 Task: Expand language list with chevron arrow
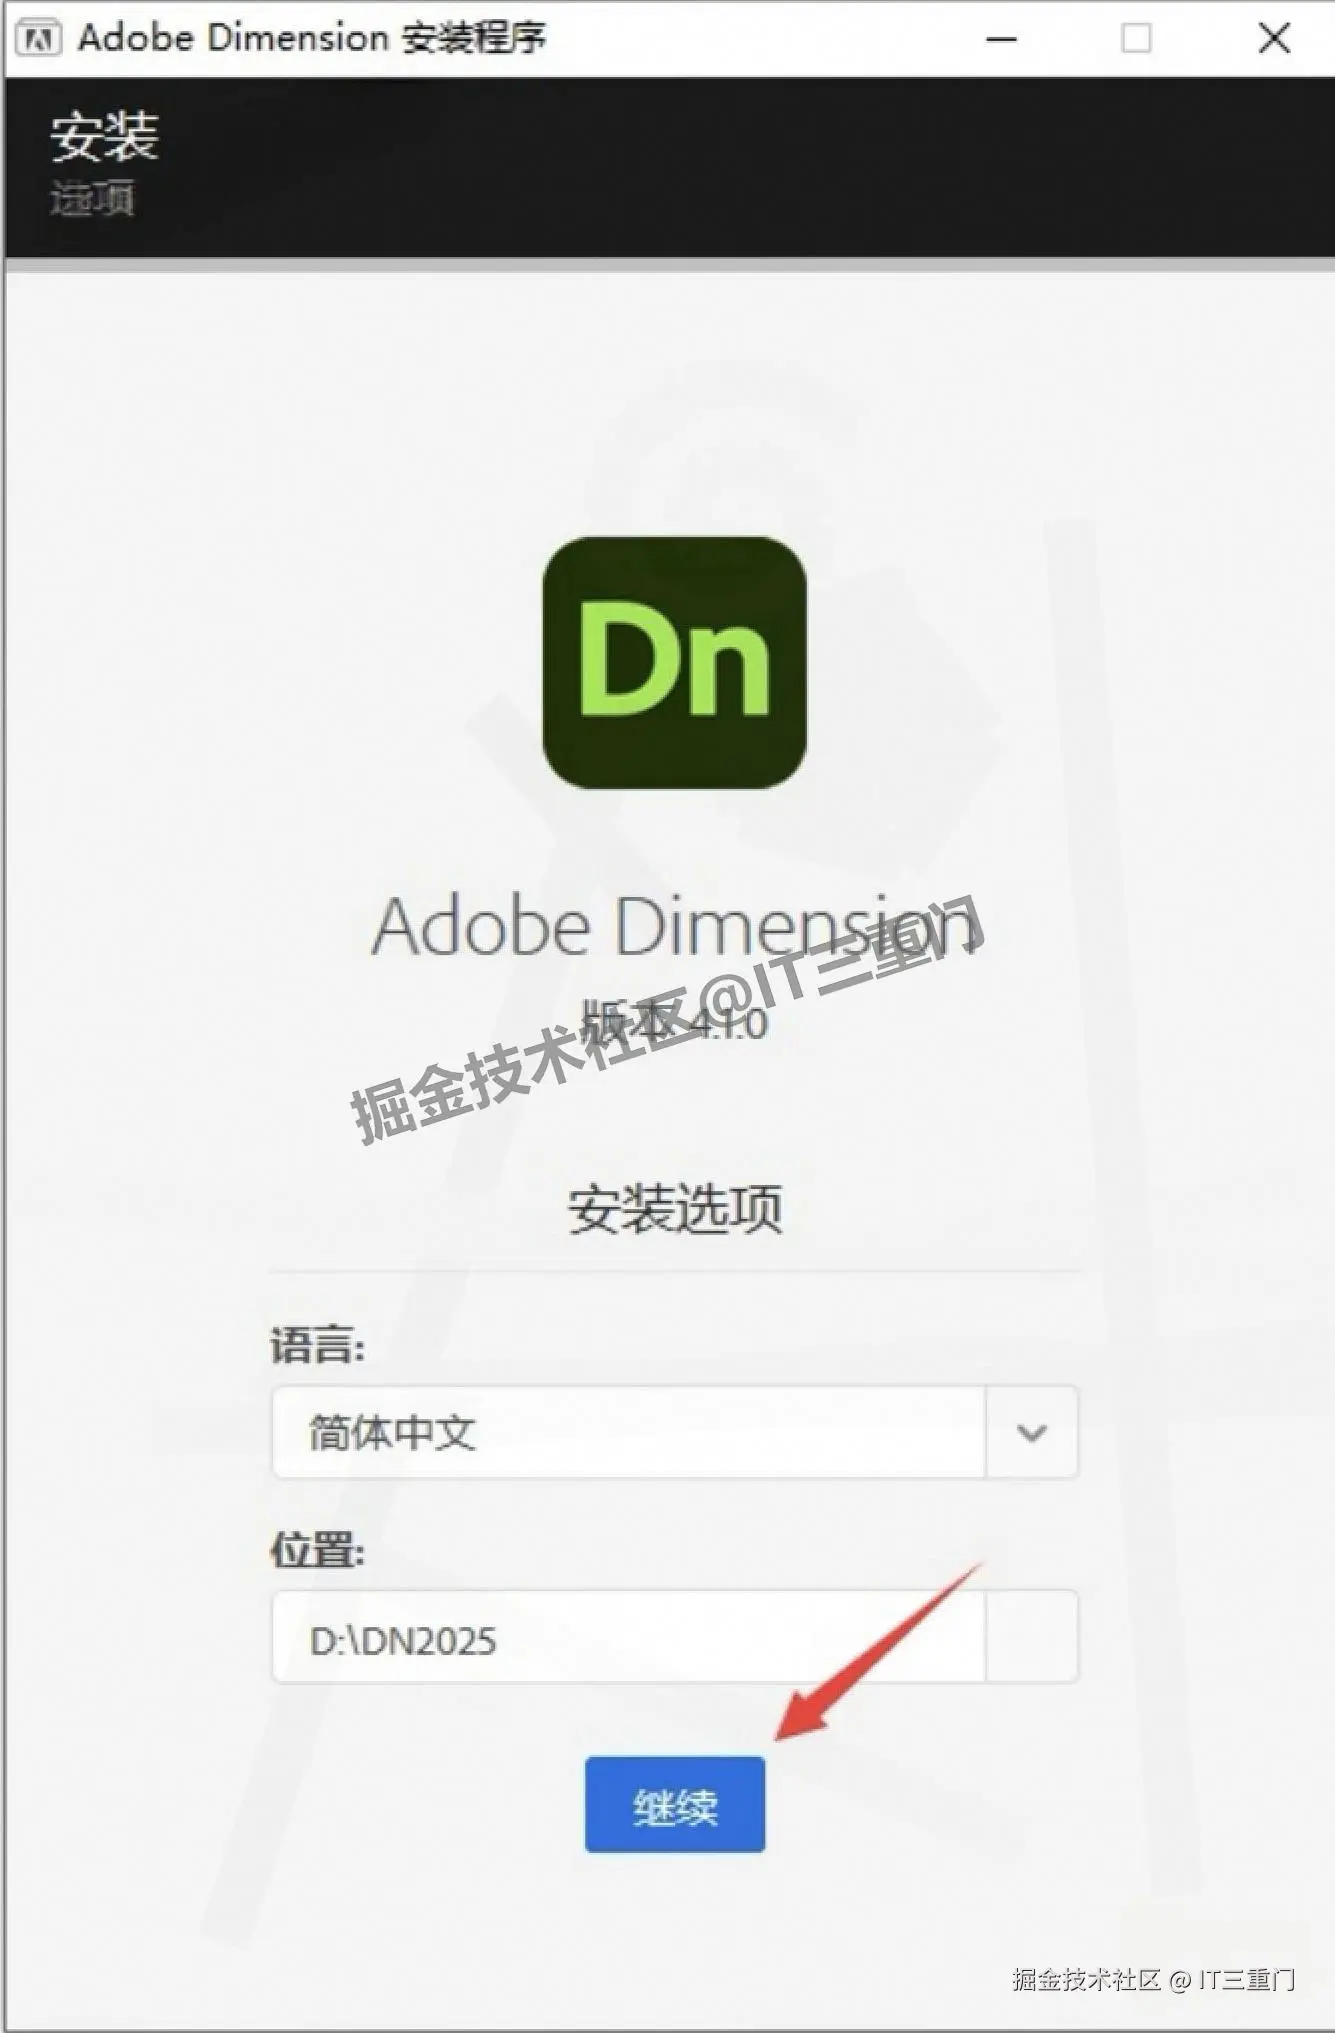1032,1432
